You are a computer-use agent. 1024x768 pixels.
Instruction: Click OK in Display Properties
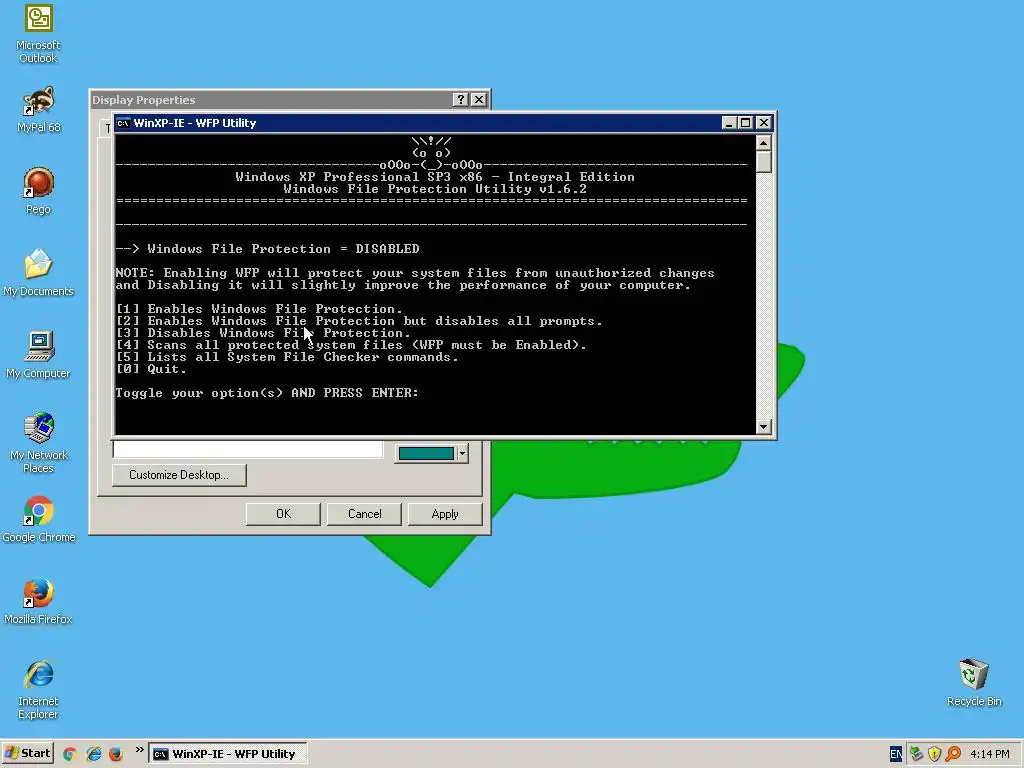pyautogui.click(x=283, y=514)
